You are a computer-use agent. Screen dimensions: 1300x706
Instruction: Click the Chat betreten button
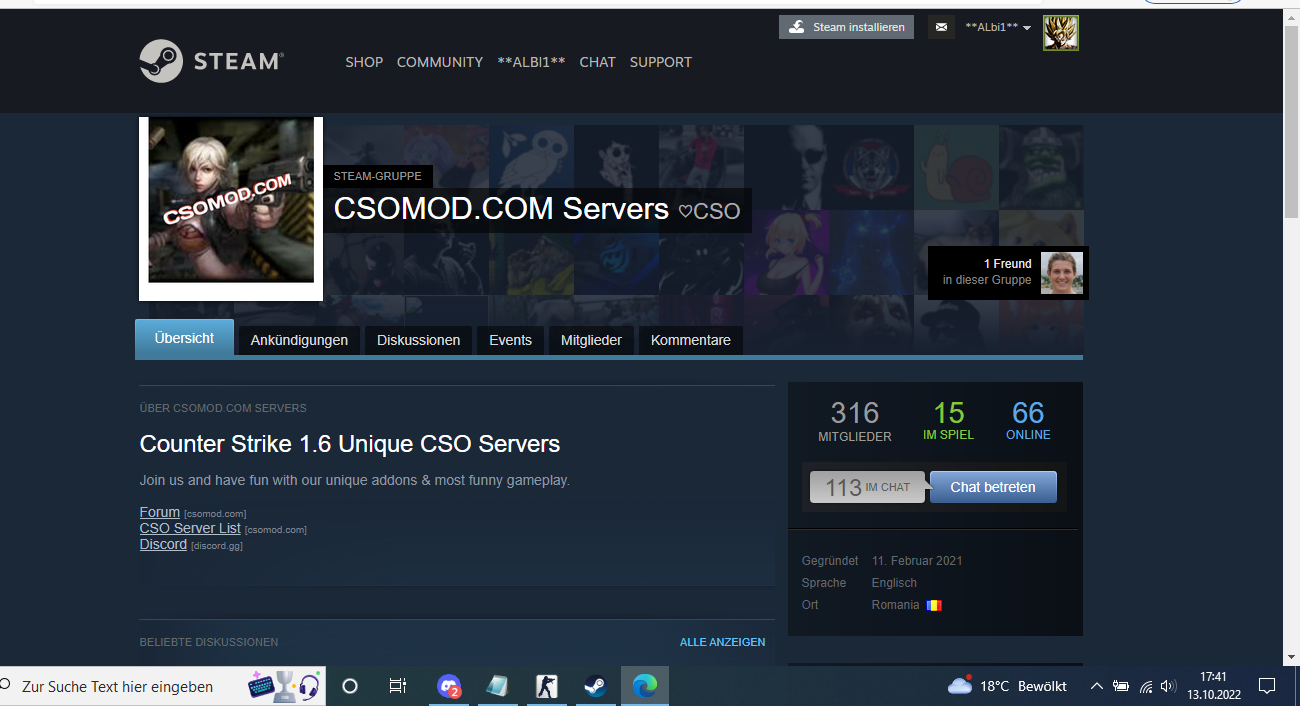tap(992, 487)
